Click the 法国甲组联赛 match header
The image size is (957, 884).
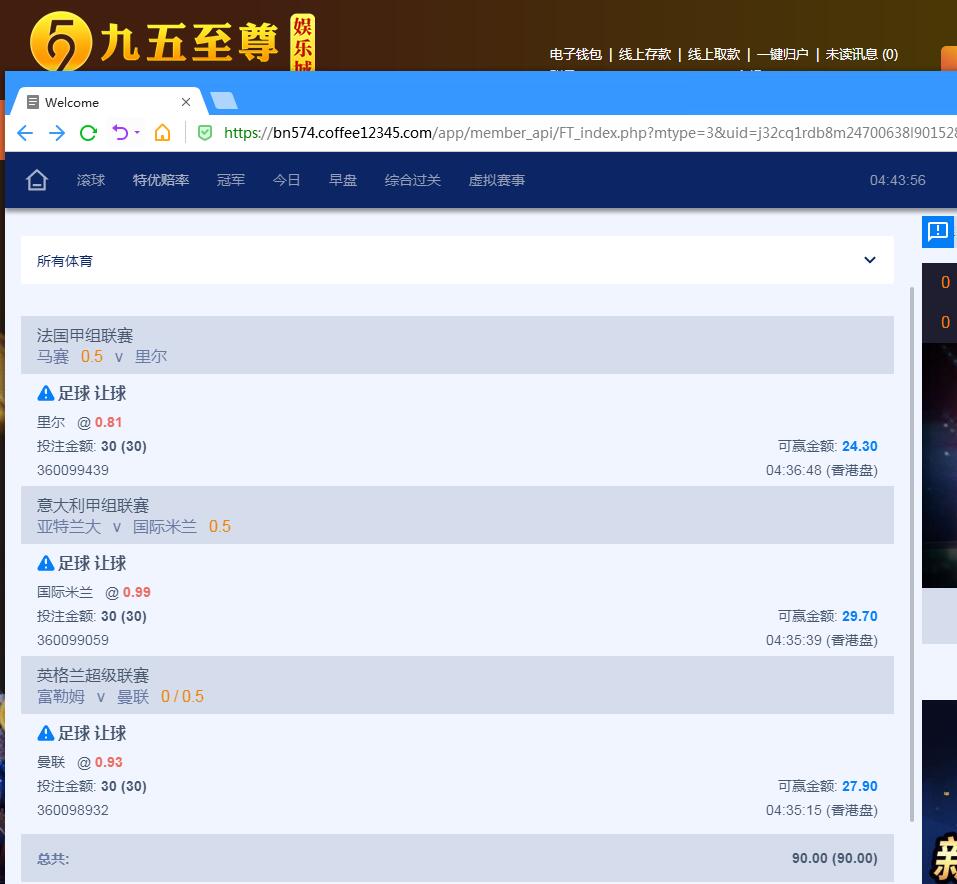point(457,345)
